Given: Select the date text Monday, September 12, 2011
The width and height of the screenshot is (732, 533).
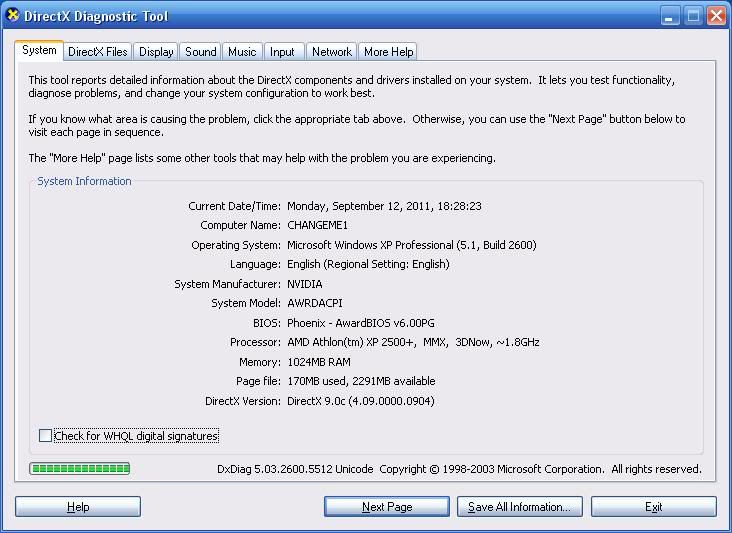Looking at the screenshot, I should coord(358,206).
